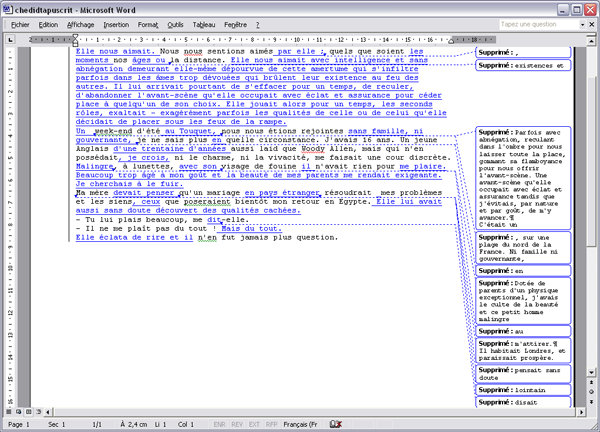Select the 'Supprimé : en' balloon
The width and height of the screenshot is (600, 432).
pyautogui.click(x=523, y=271)
